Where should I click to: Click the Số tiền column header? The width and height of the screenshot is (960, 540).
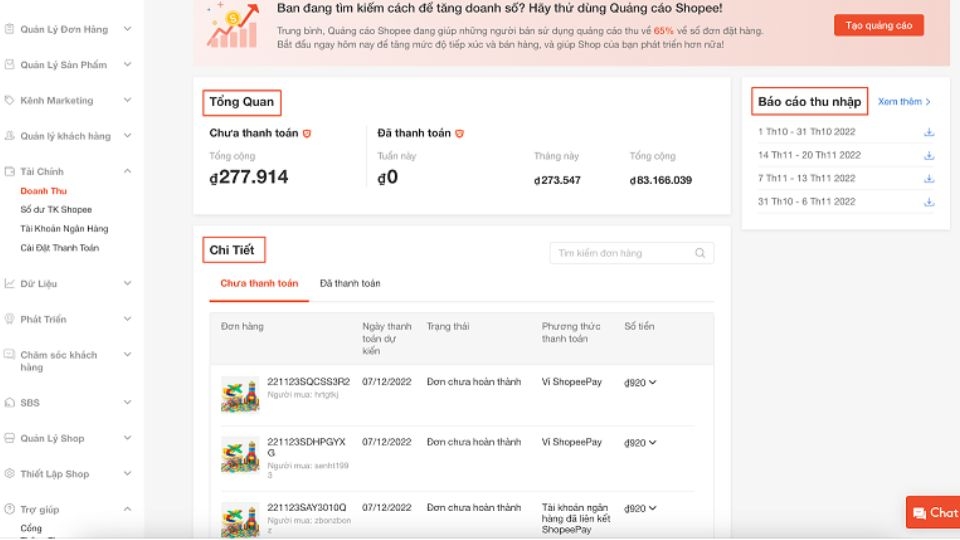(x=639, y=326)
